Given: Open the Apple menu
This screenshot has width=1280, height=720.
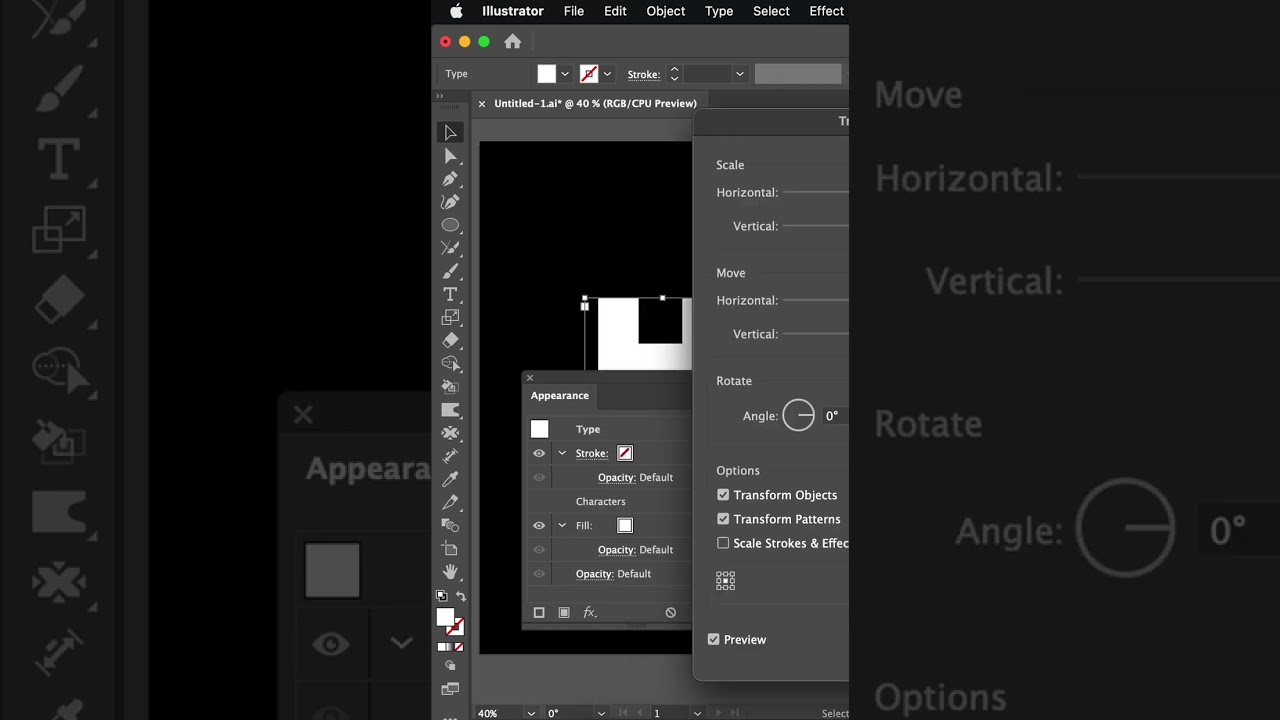Looking at the screenshot, I should [x=456, y=11].
